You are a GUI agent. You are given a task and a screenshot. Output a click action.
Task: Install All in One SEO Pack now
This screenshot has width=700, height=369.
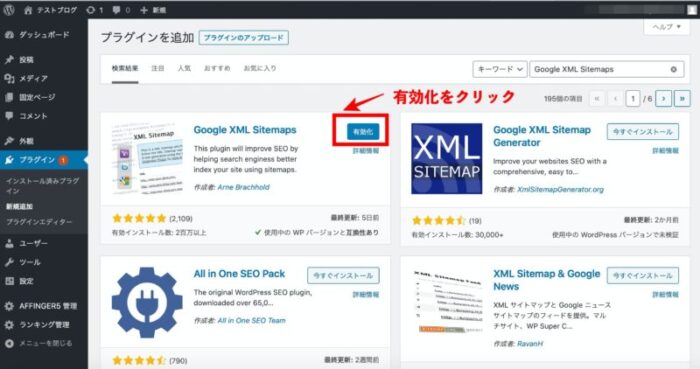coord(343,275)
